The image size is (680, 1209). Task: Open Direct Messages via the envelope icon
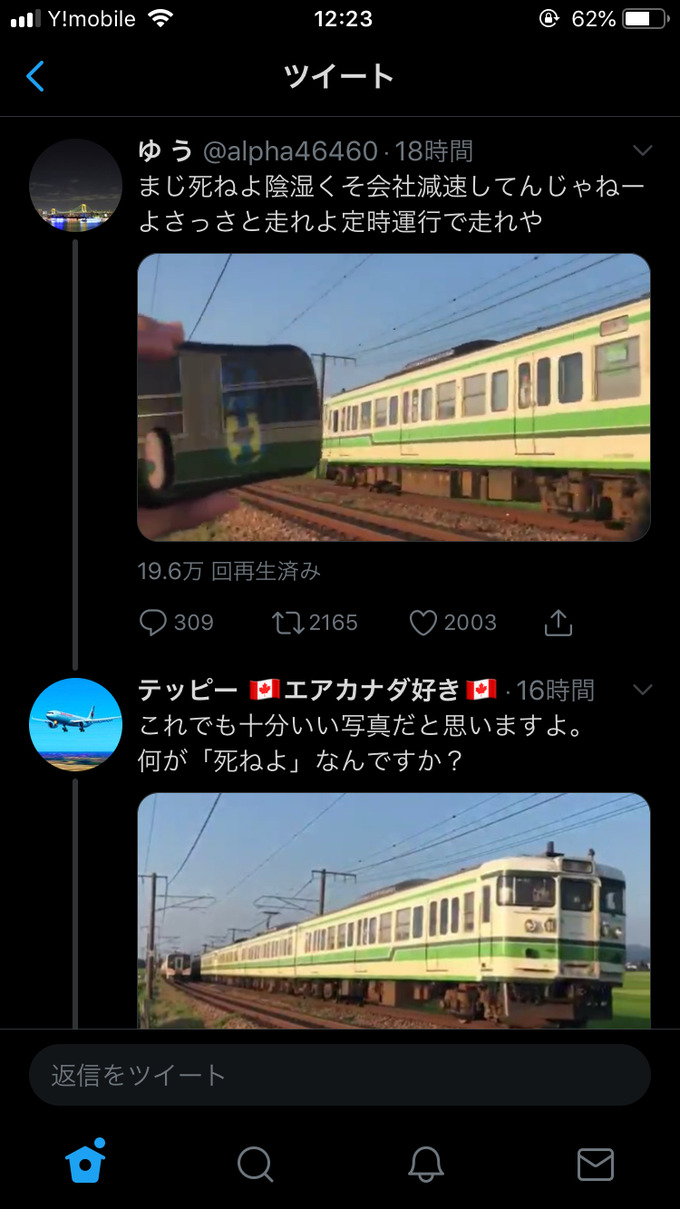tap(595, 1164)
